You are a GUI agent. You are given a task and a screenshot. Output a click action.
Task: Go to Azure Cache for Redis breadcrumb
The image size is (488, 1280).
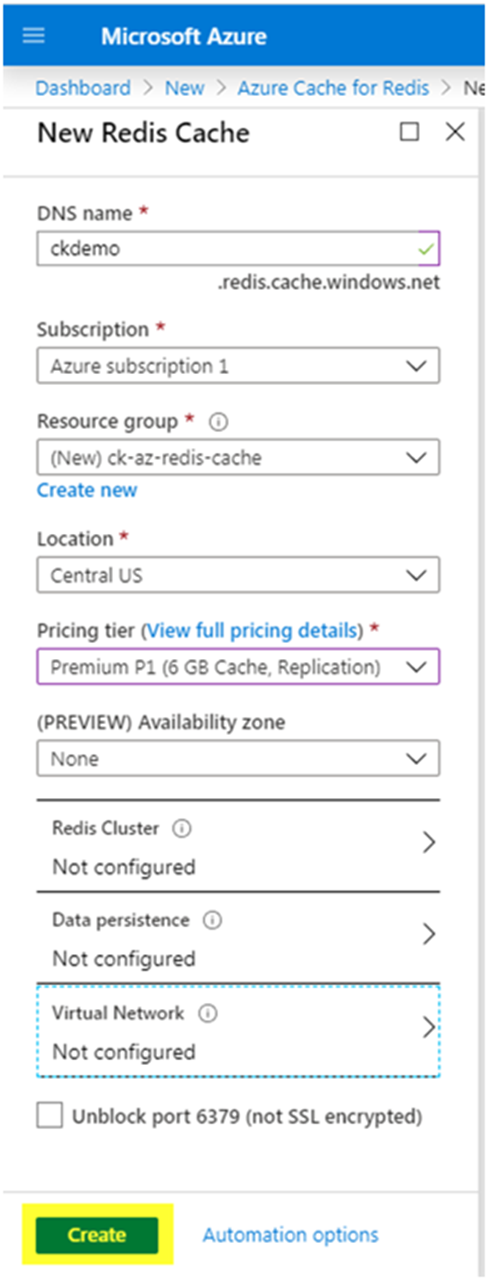coord(333,87)
